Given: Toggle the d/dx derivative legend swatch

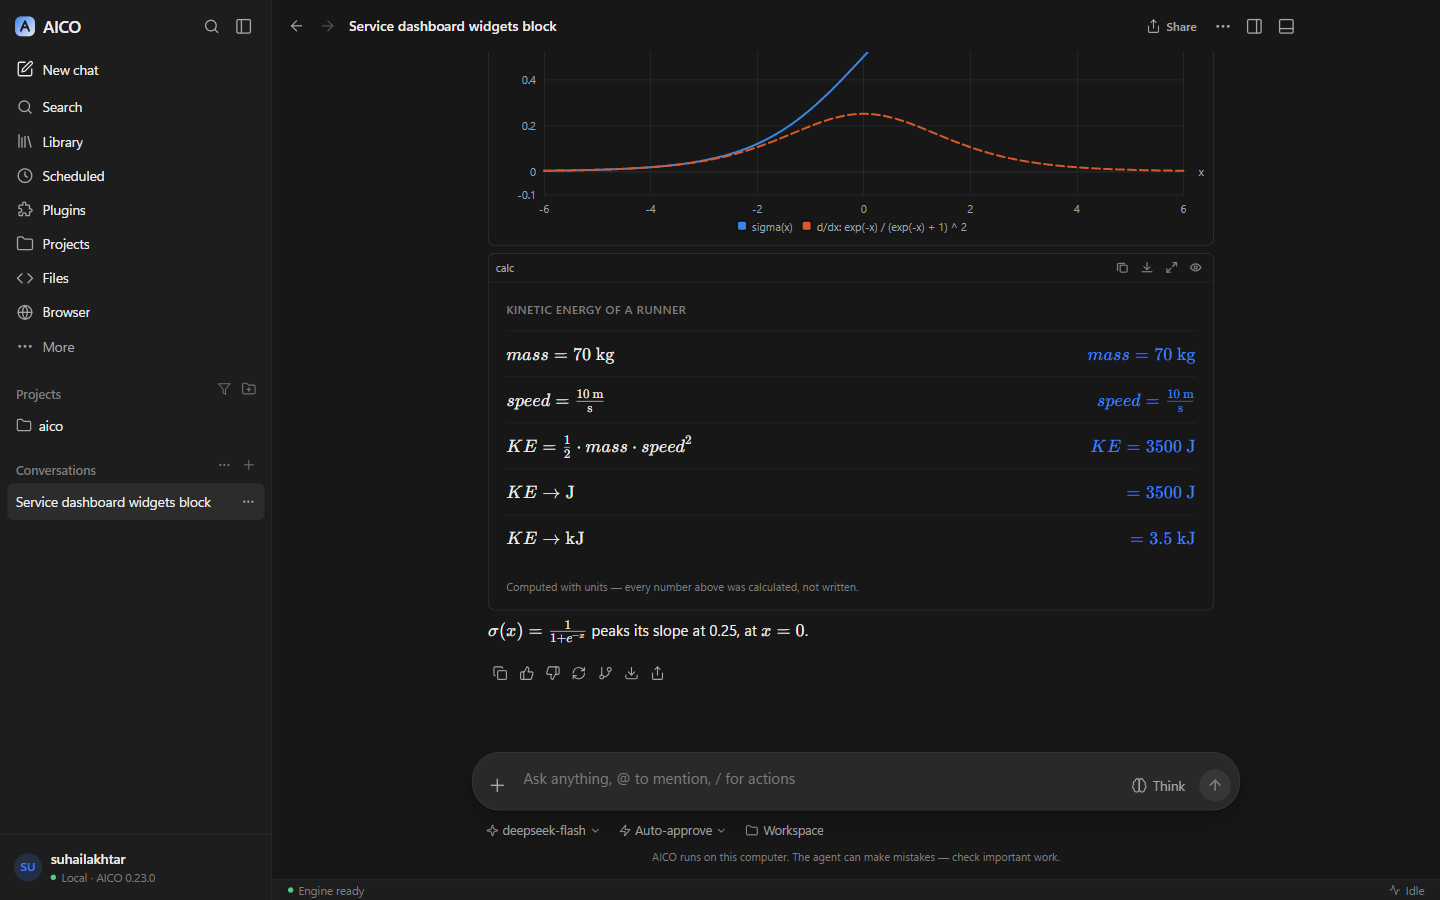Looking at the screenshot, I should tap(806, 226).
